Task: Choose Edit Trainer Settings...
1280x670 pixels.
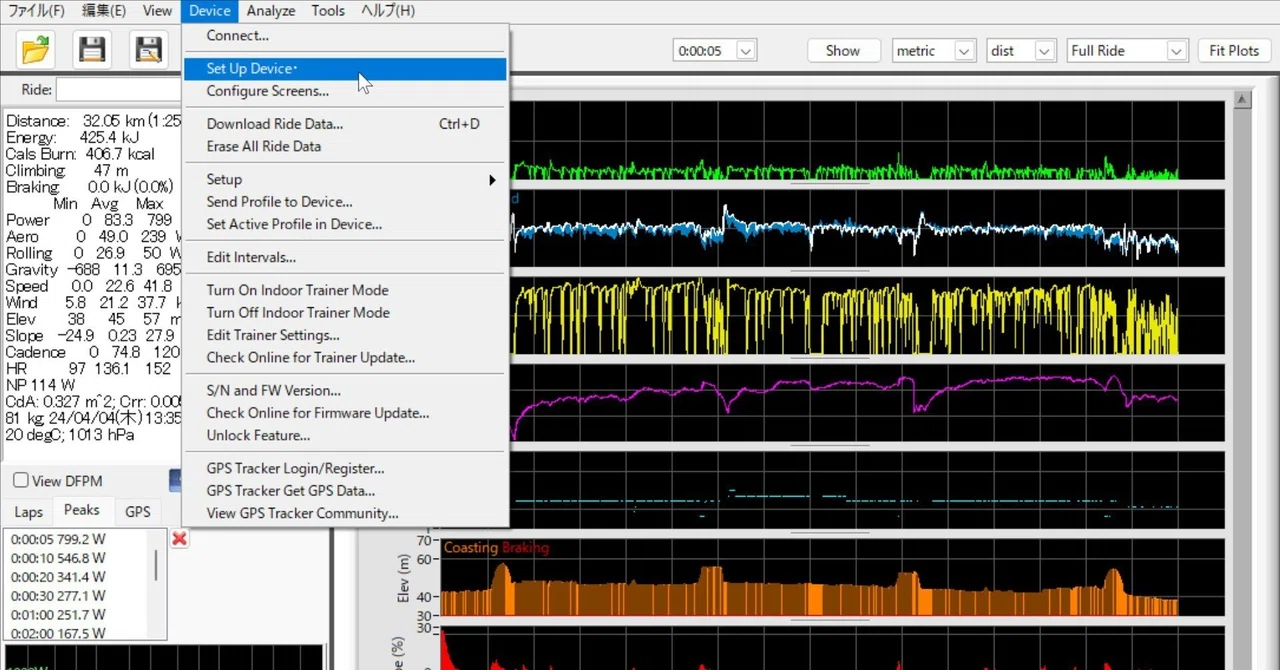Action: click(345, 335)
